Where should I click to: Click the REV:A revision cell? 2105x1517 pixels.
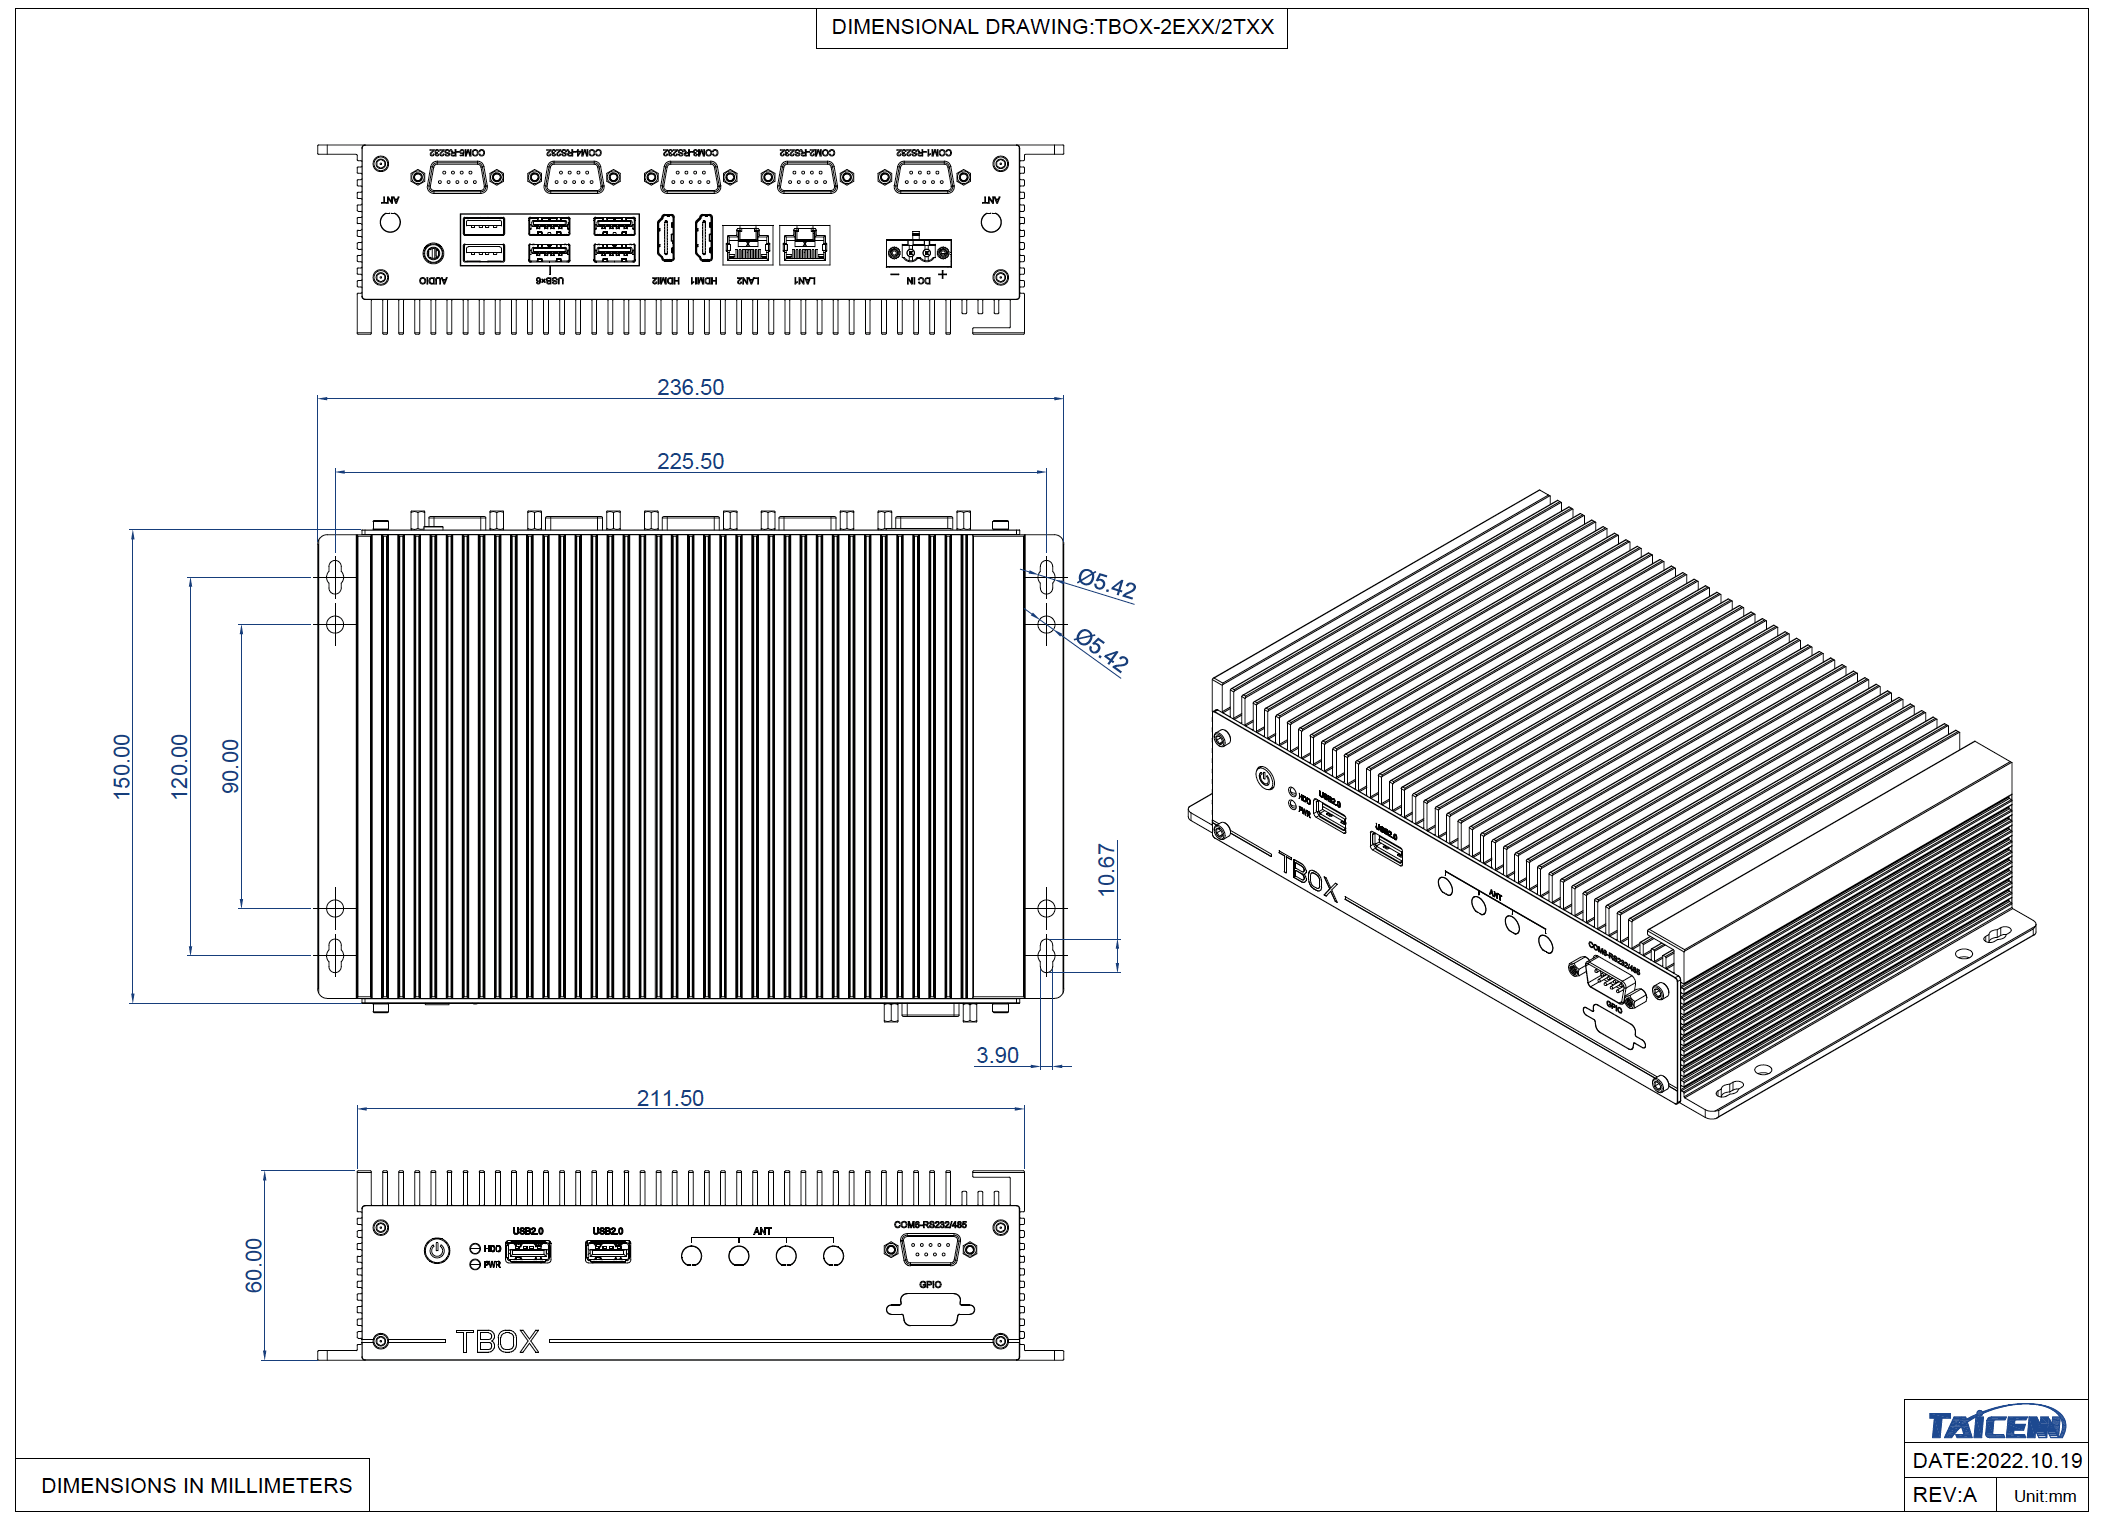[x=1950, y=1494]
